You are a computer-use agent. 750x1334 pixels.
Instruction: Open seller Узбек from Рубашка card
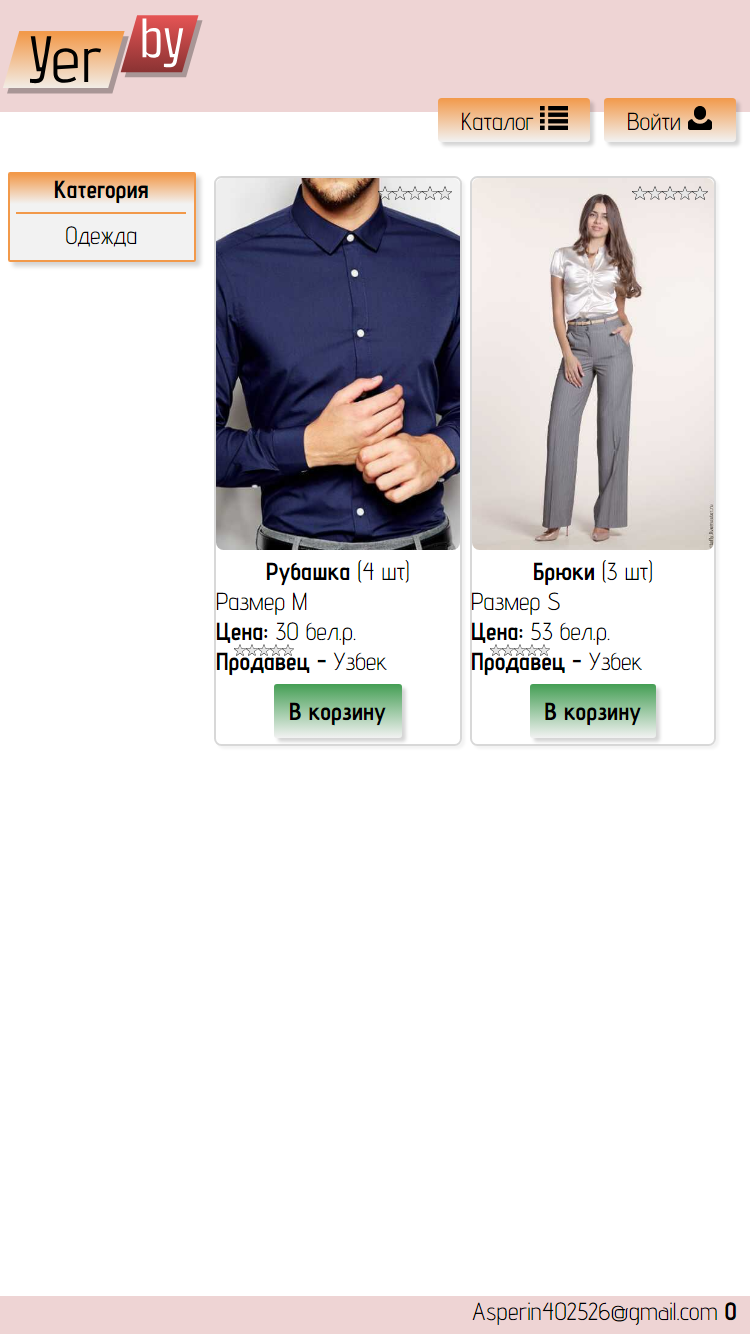360,662
